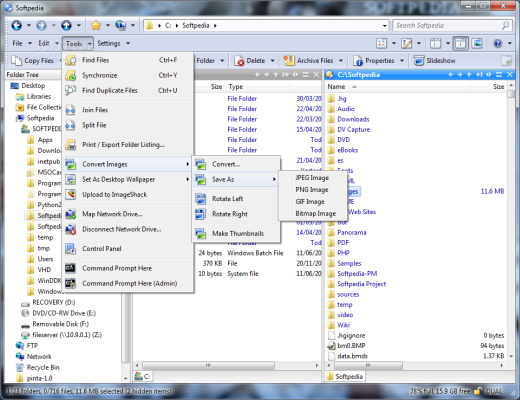Expand the Help icon dropdown arrow

point(510,43)
